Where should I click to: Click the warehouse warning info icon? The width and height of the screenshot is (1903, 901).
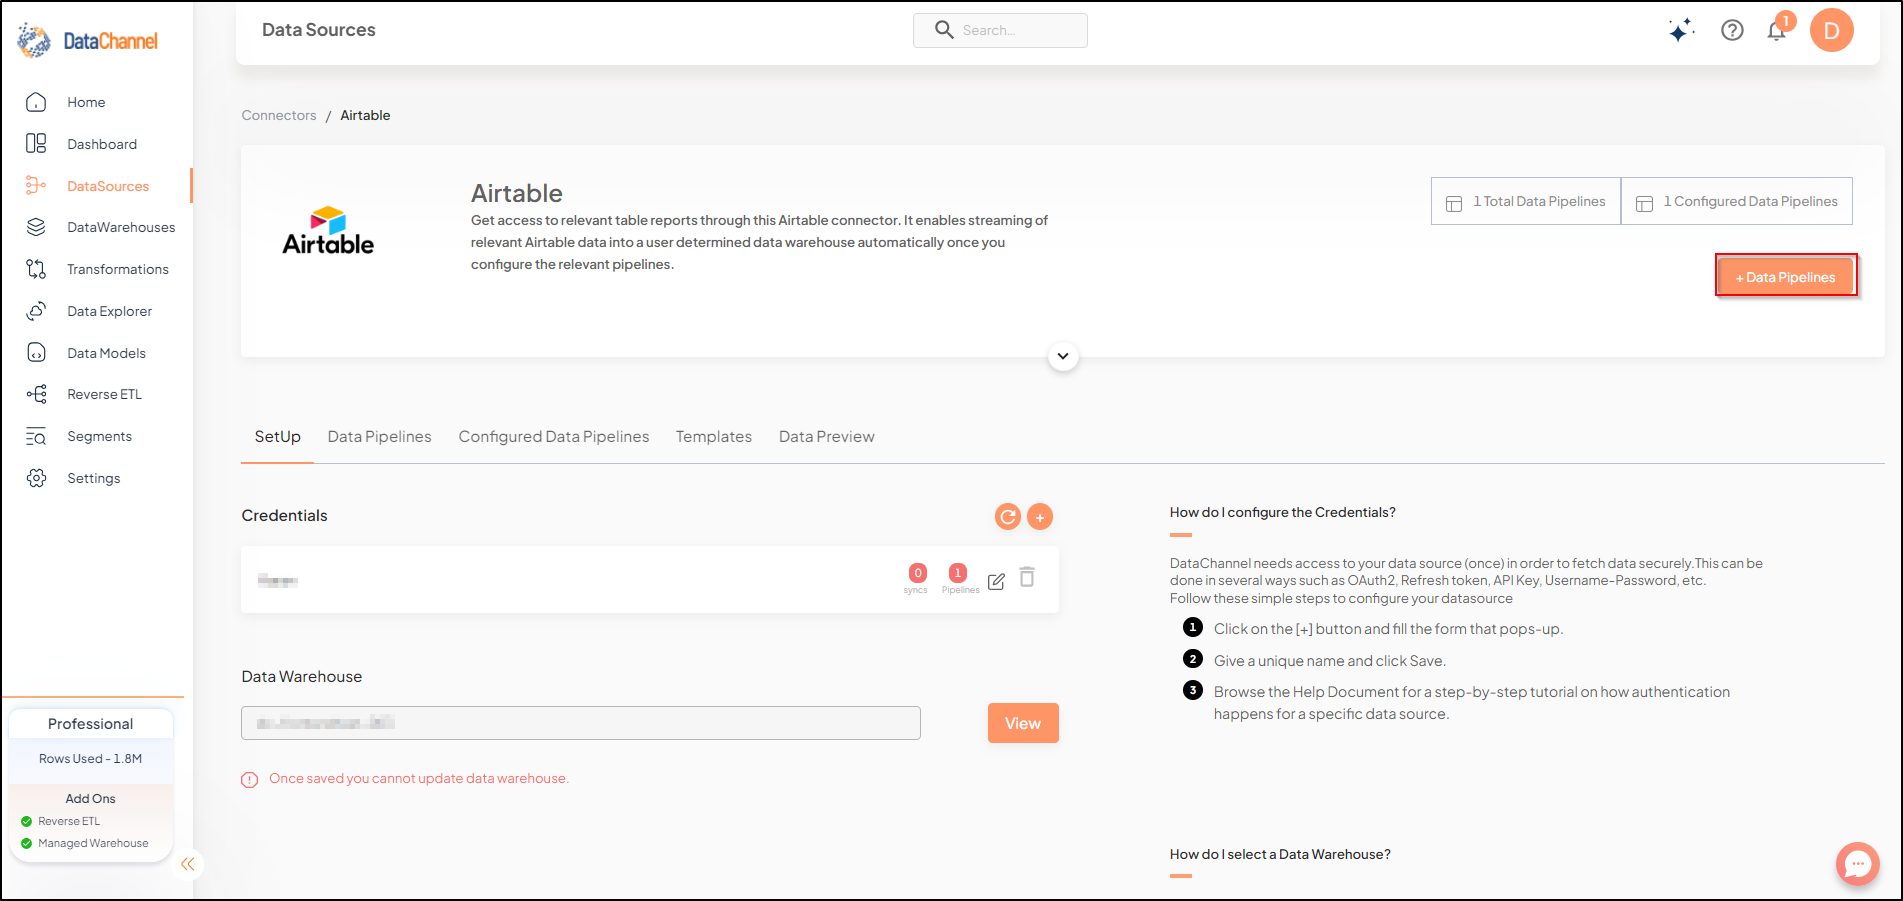250,779
